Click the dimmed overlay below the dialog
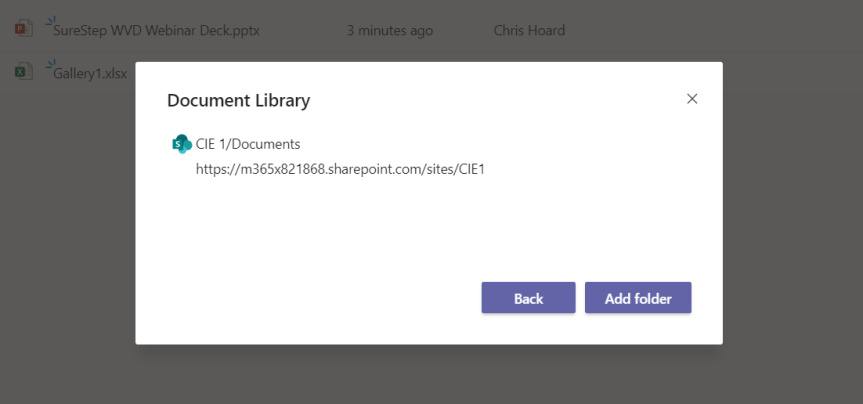863x404 pixels. pos(430,375)
